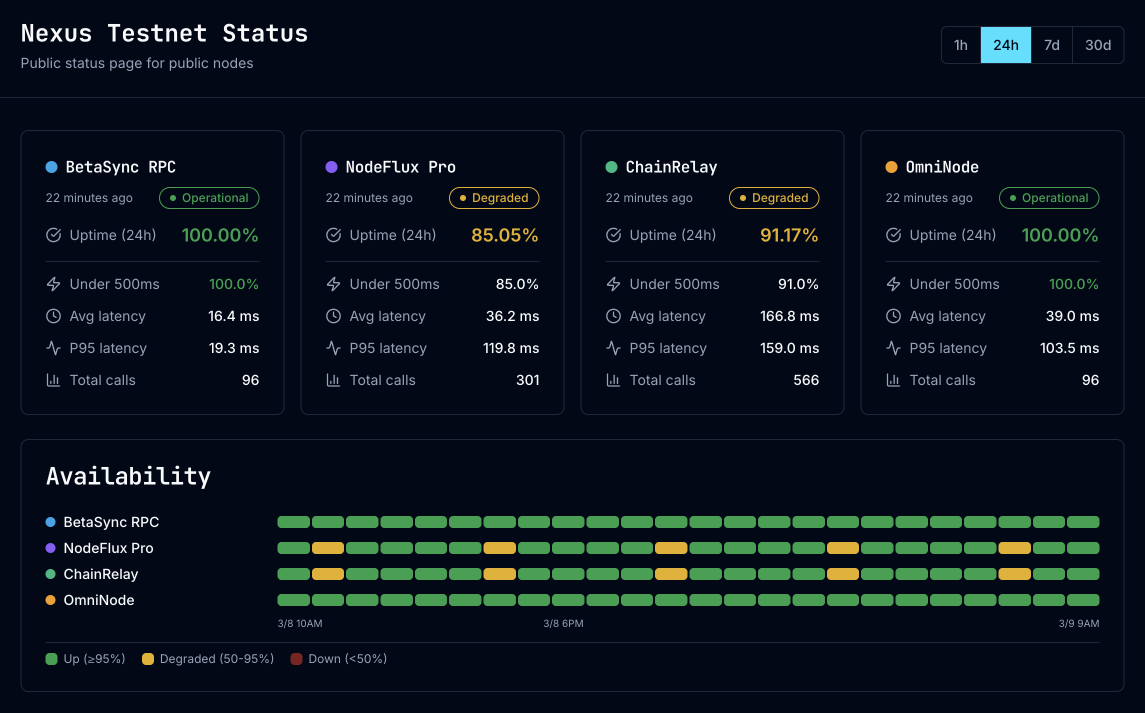Click the bar chart icon for NodeFlux Pro total calls
The image size is (1145, 713).
[x=333, y=380]
